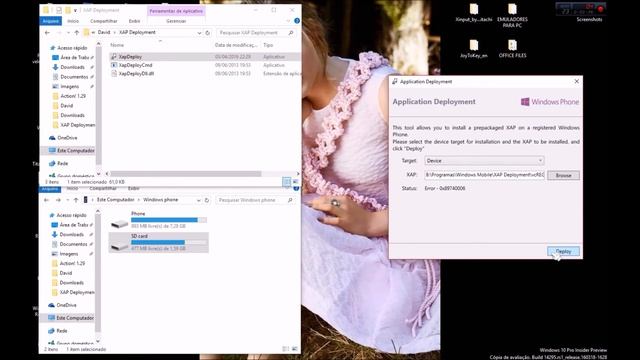Click the XAP file path field
The width and height of the screenshot is (640, 360).
click(484, 175)
